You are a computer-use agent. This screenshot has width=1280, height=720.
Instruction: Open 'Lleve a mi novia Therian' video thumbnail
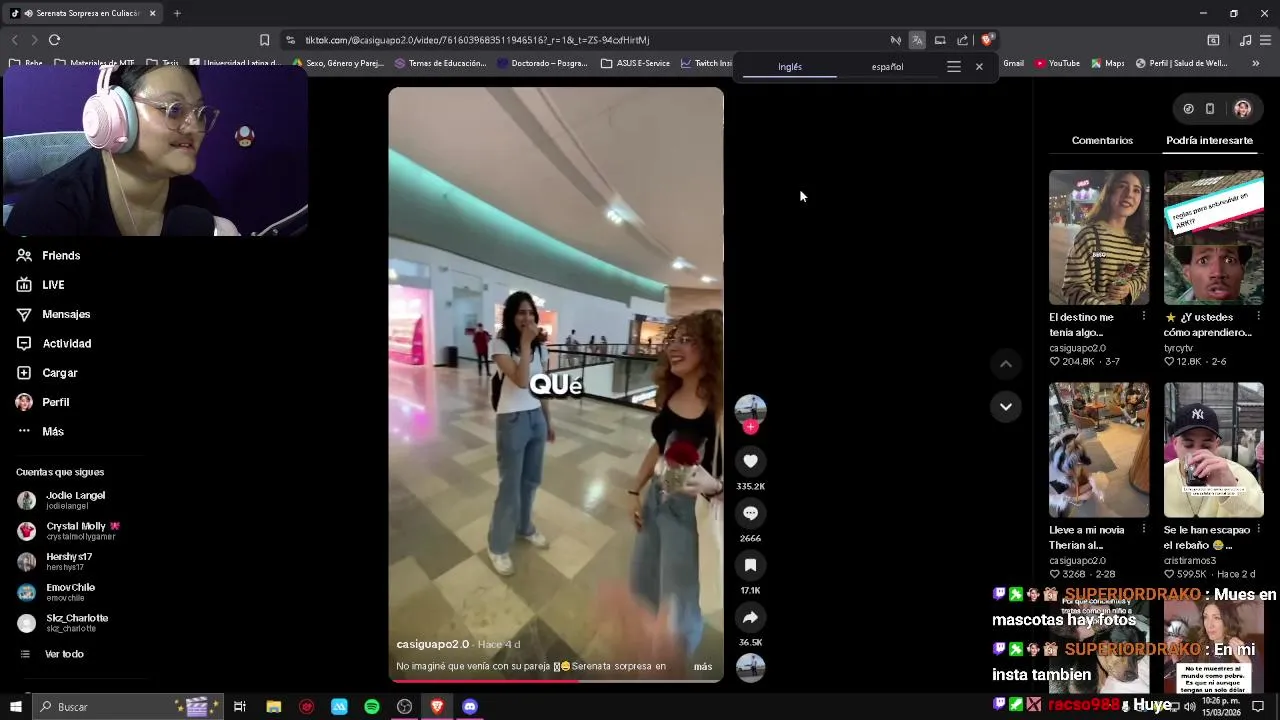coord(1099,450)
